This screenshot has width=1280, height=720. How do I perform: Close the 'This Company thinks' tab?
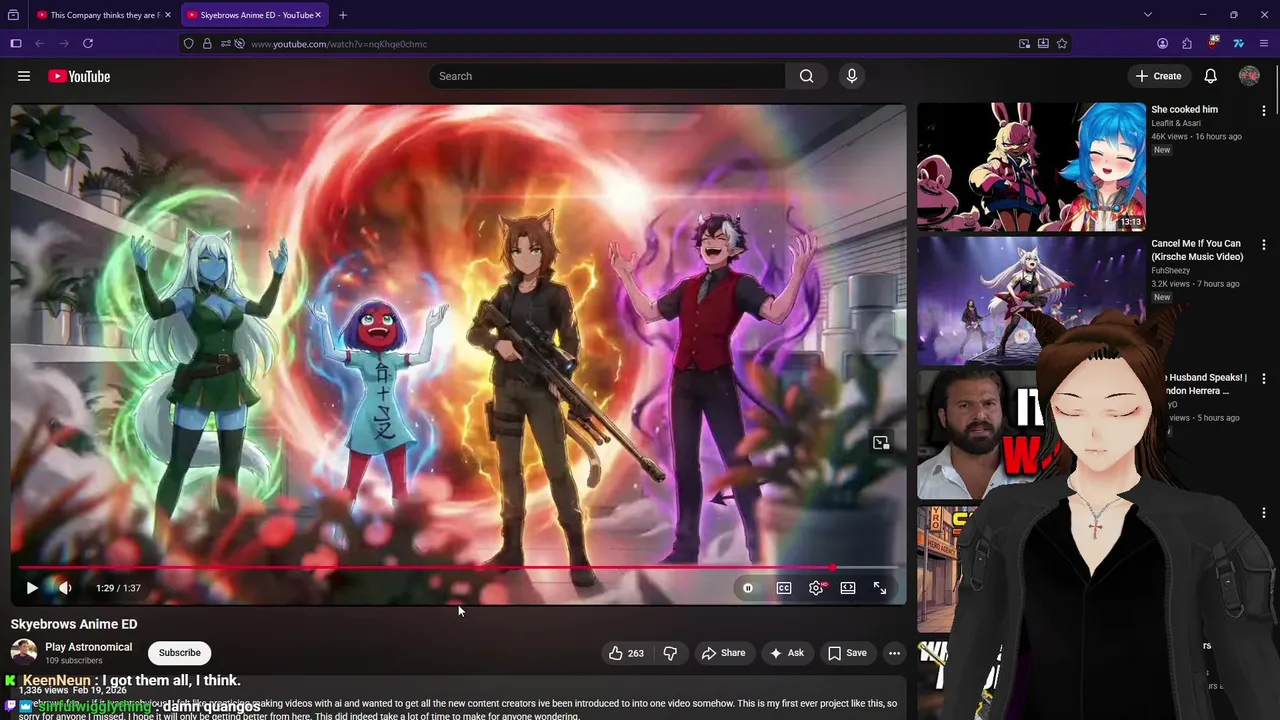point(168,15)
